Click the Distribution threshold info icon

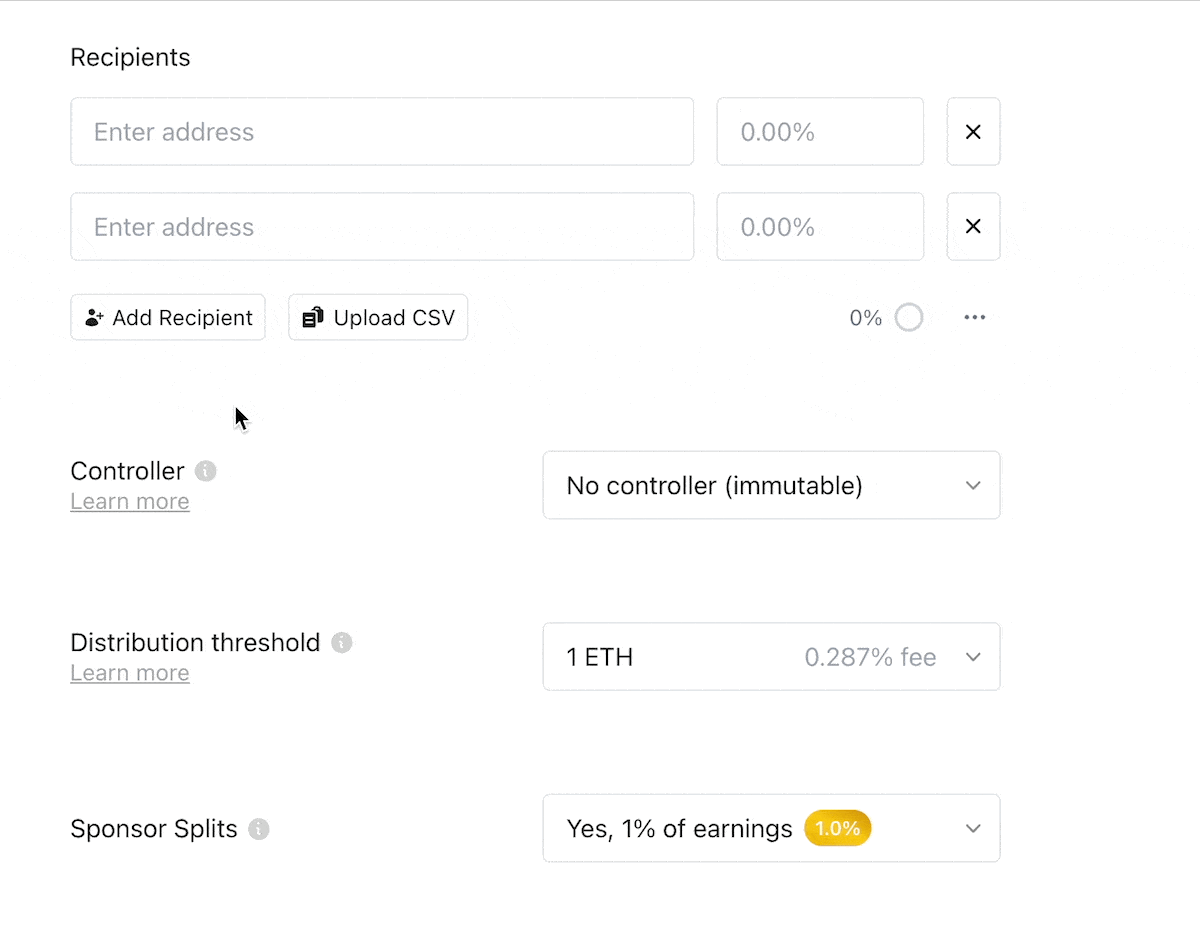(x=342, y=642)
